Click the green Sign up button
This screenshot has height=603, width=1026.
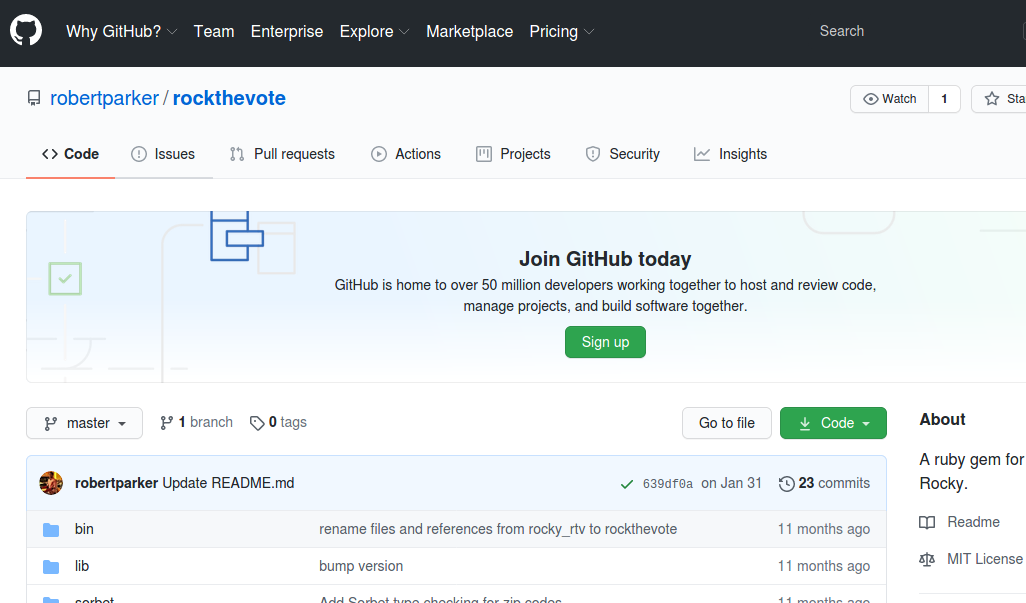pyautogui.click(x=605, y=342)
